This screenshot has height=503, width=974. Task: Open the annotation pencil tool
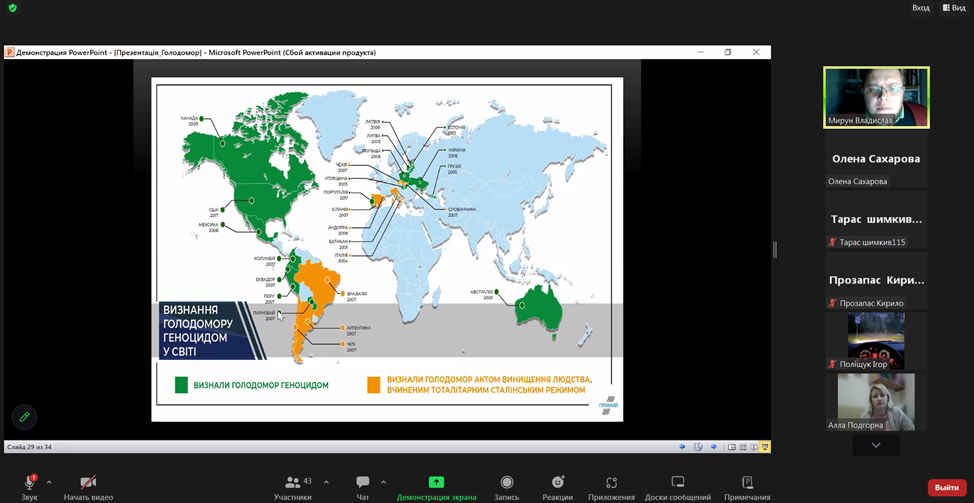(24, 416)
